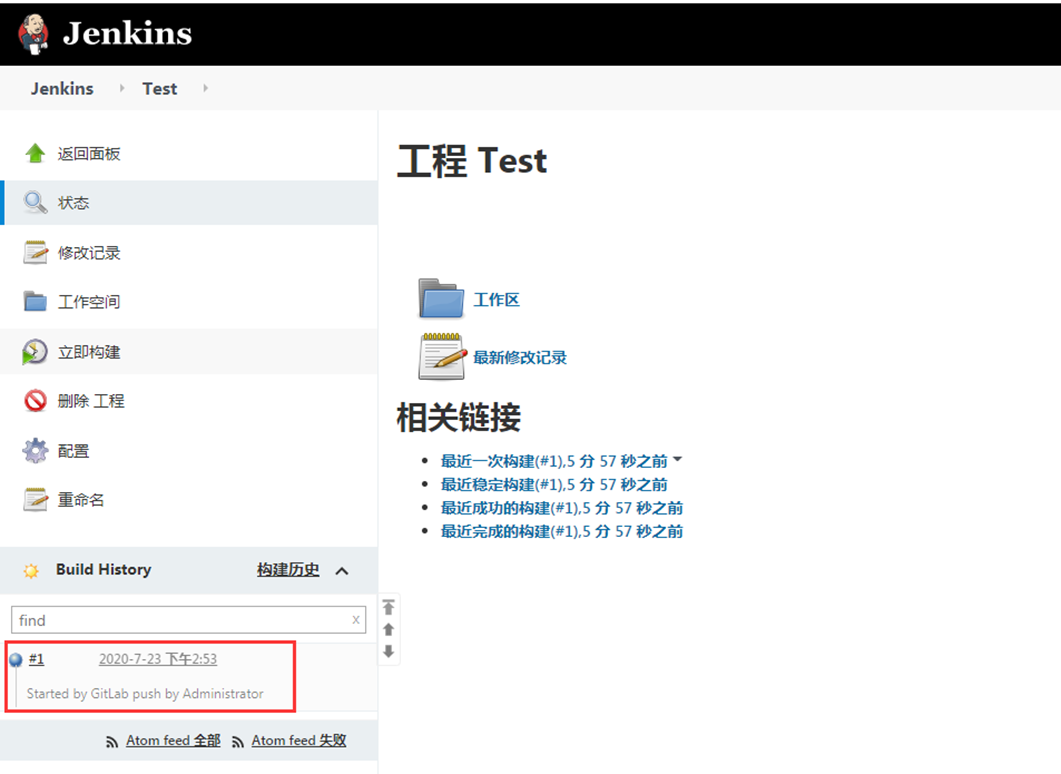Screen dimensions: 1061x774
Task: Click the green up arrow icon for 返回面板
Action: 35,154
